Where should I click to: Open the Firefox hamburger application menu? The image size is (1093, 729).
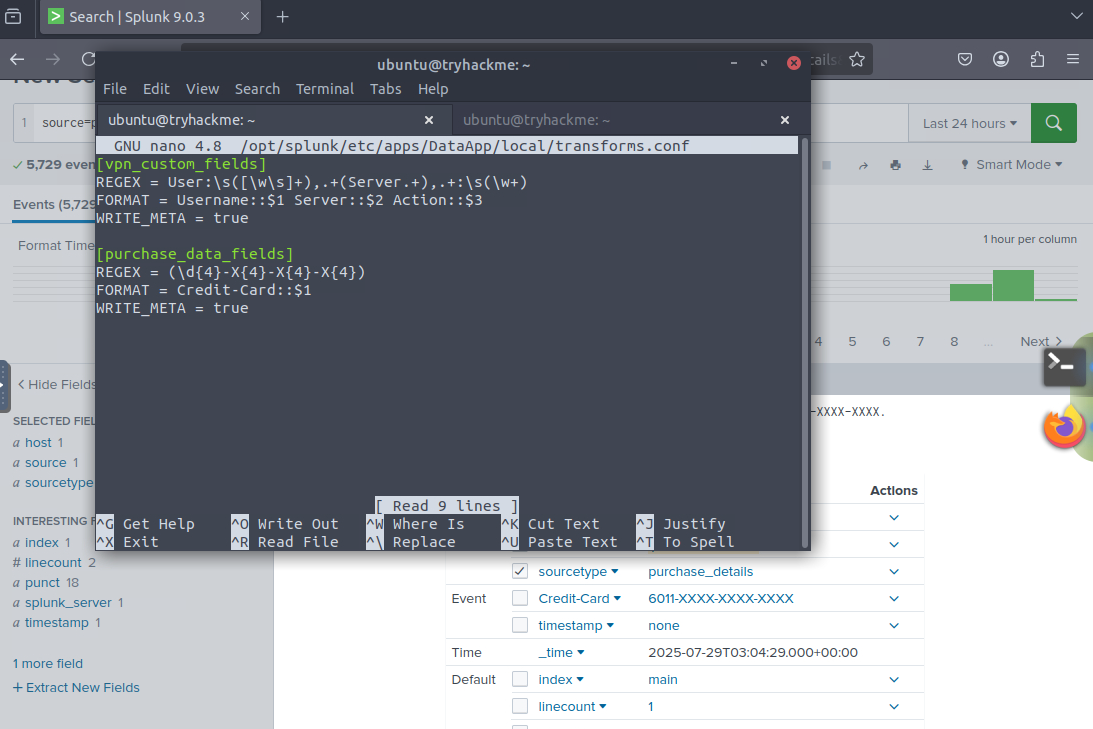coord(1073,59)
